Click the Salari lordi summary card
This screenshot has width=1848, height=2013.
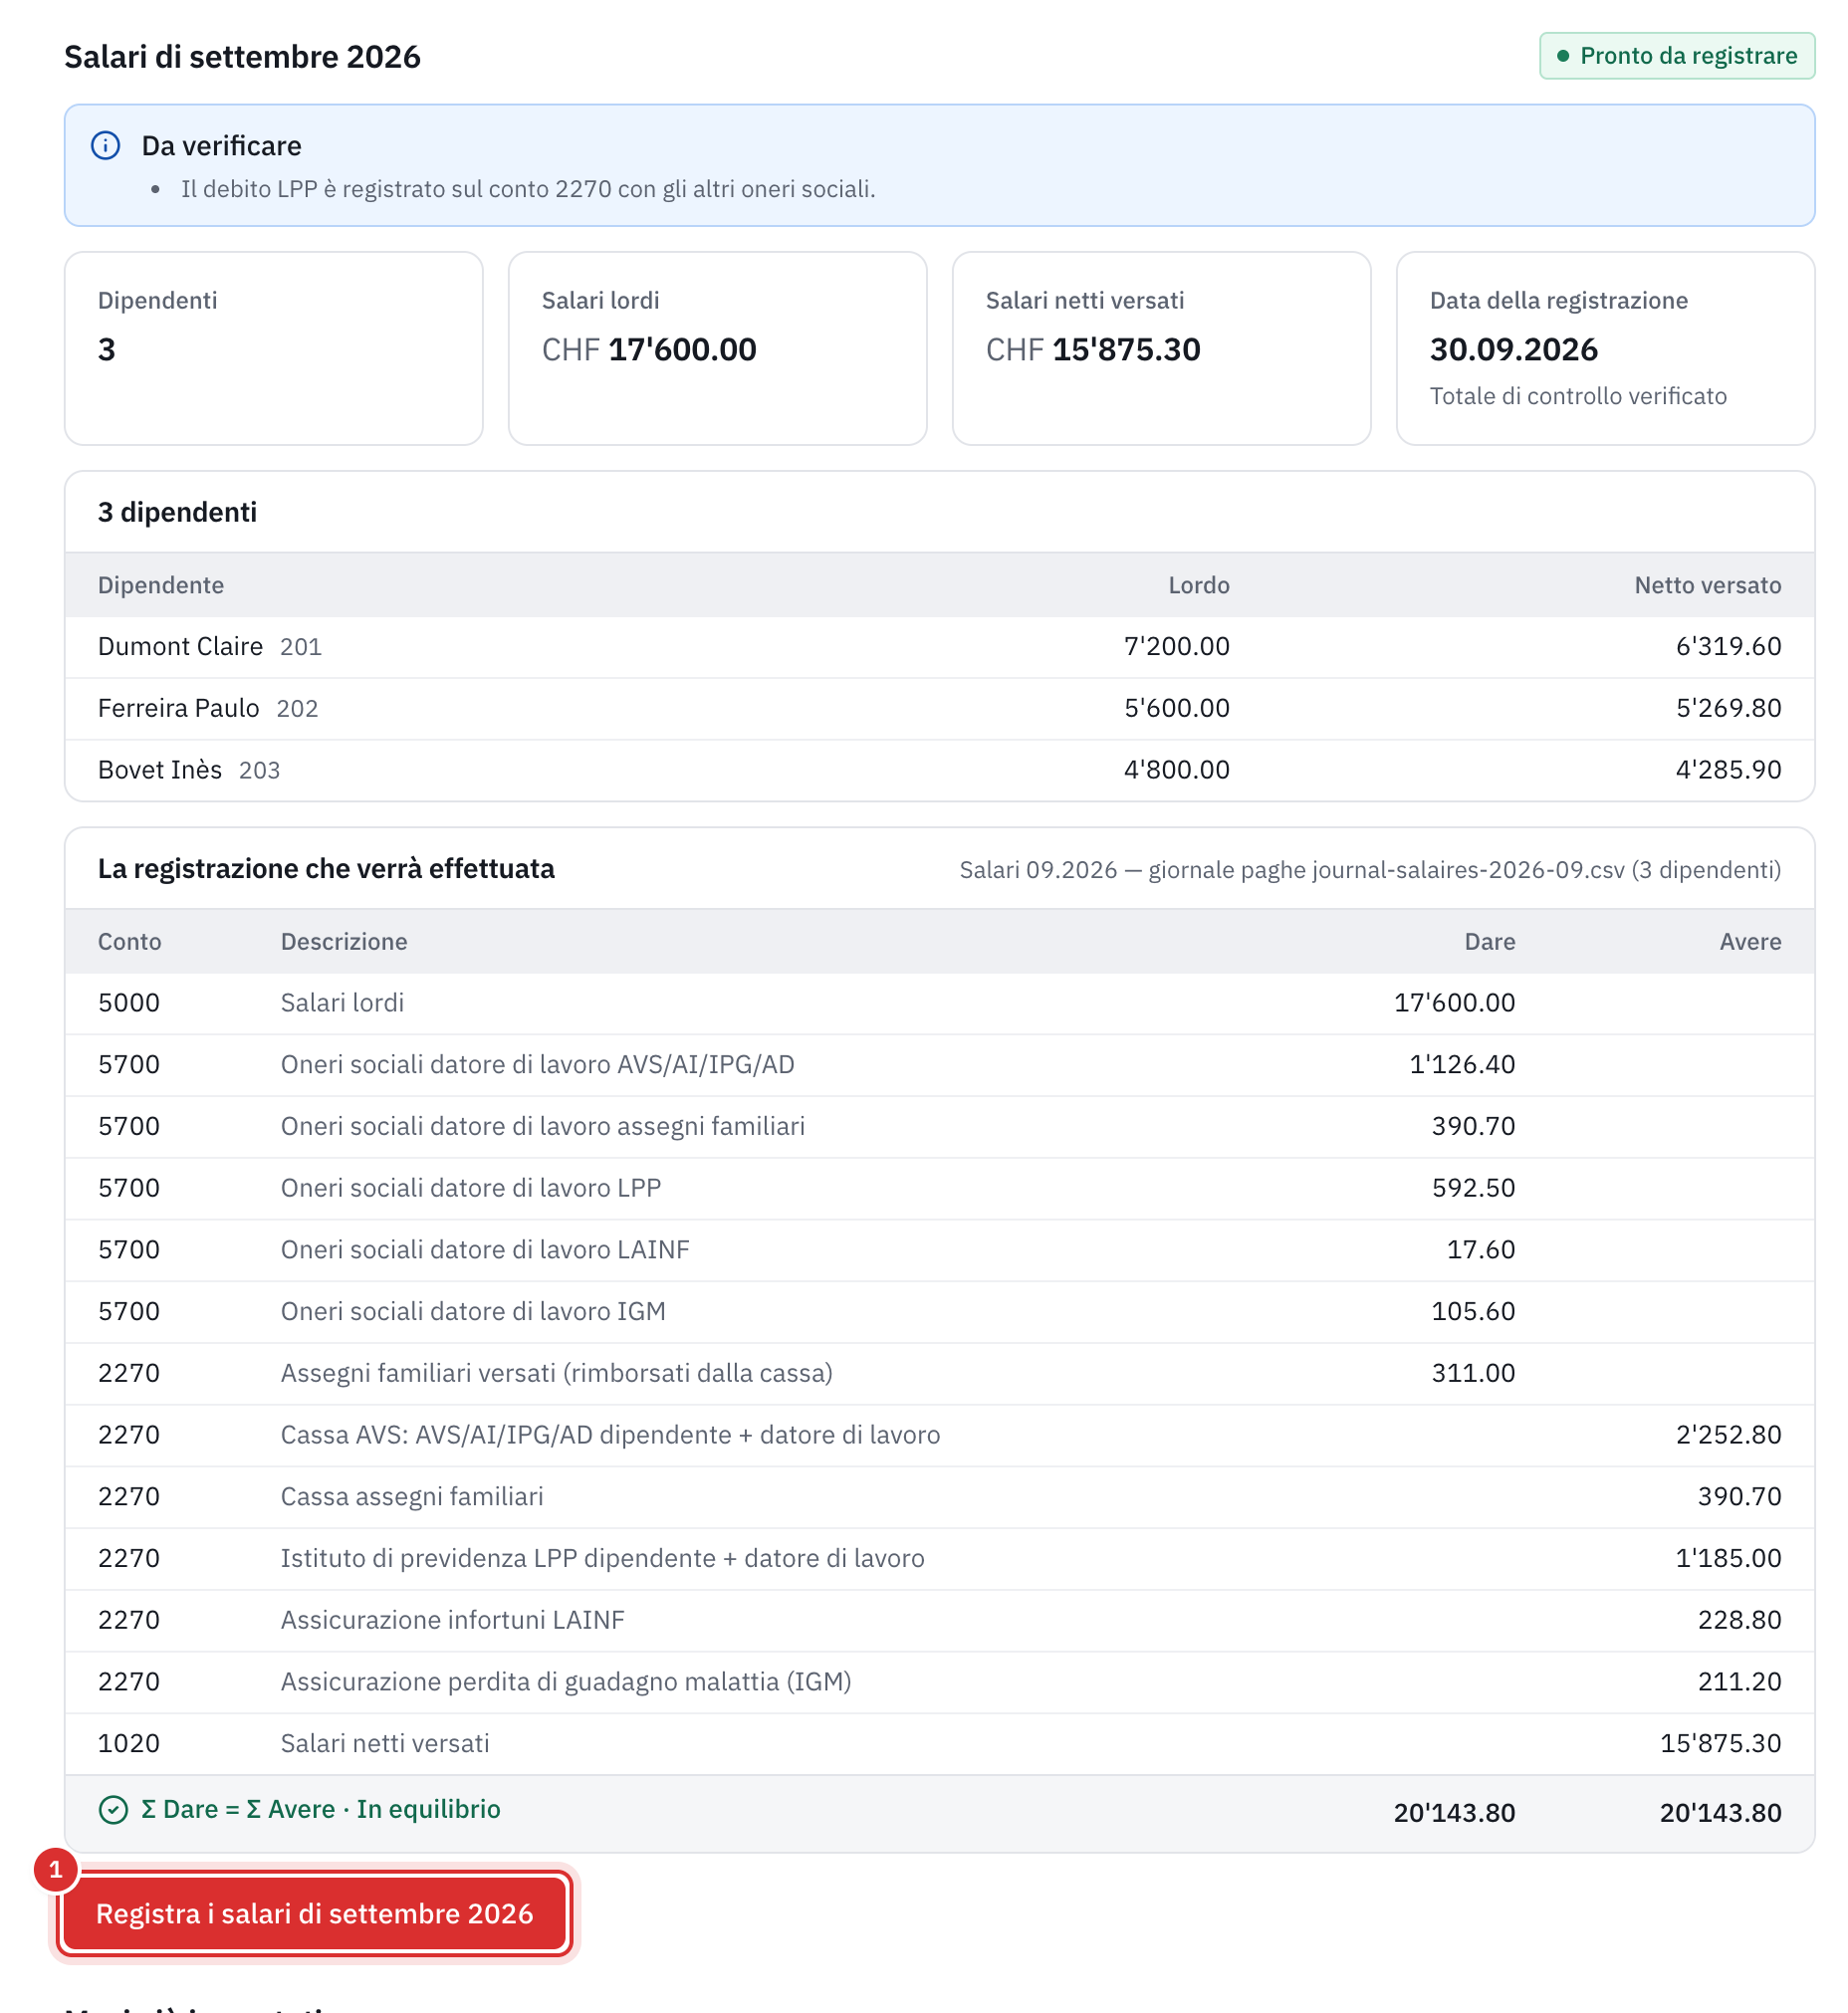tap(717, 348)
